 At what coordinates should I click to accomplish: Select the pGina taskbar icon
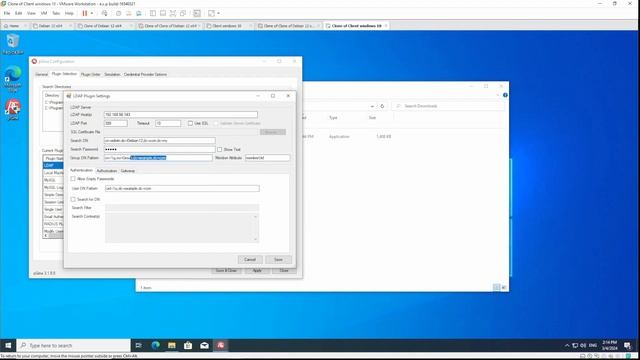point(220,345)
